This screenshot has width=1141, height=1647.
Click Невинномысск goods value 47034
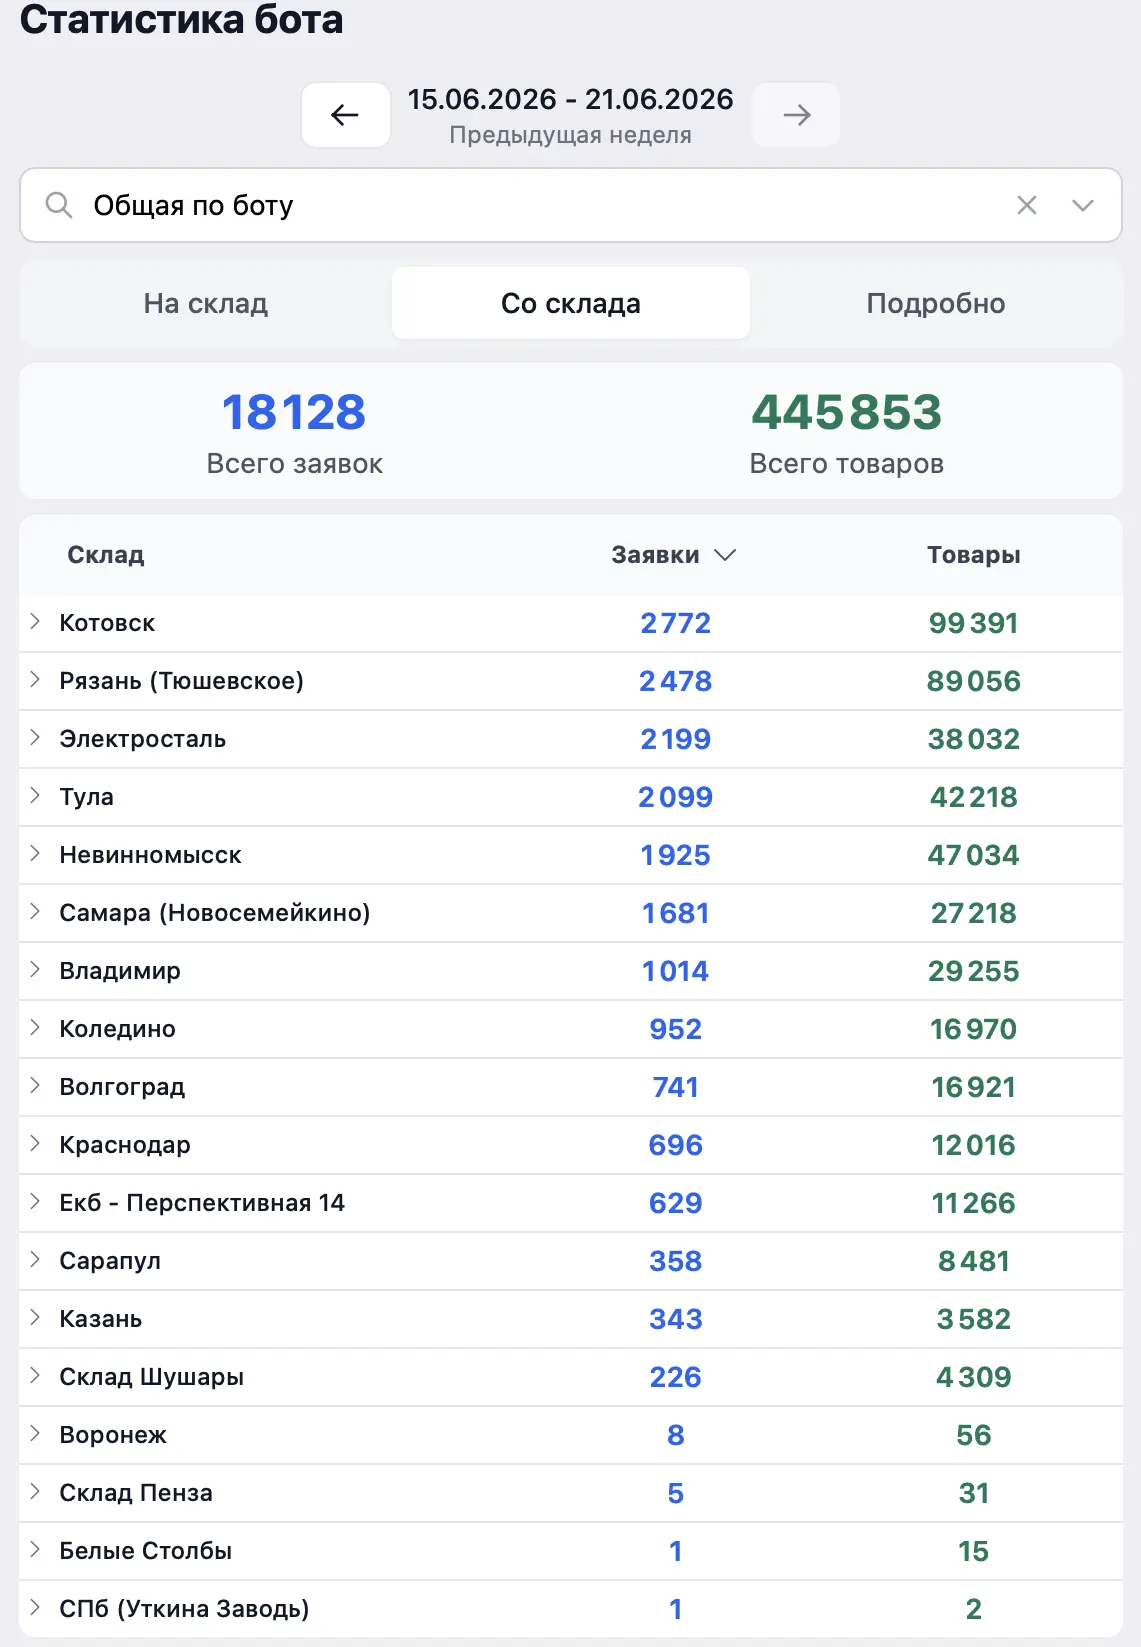974,855
